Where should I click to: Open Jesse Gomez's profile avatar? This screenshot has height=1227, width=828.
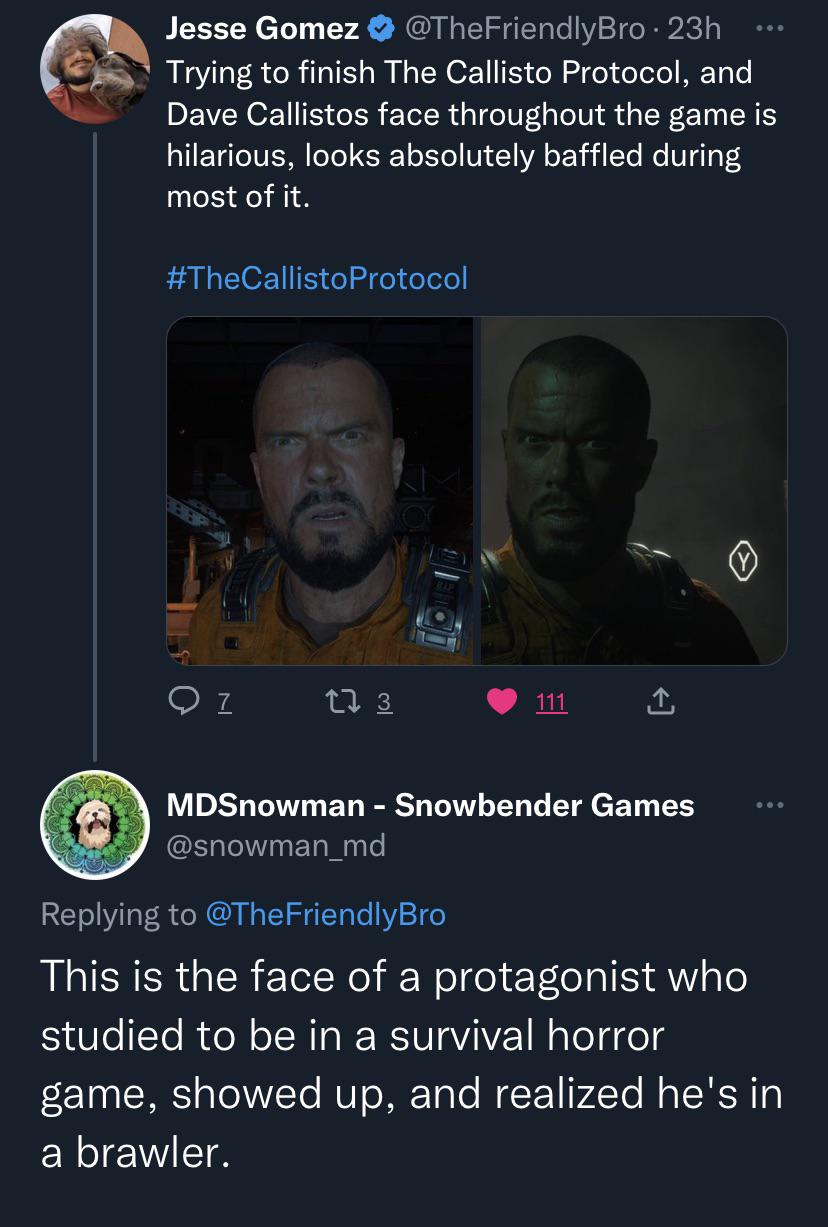94,69
